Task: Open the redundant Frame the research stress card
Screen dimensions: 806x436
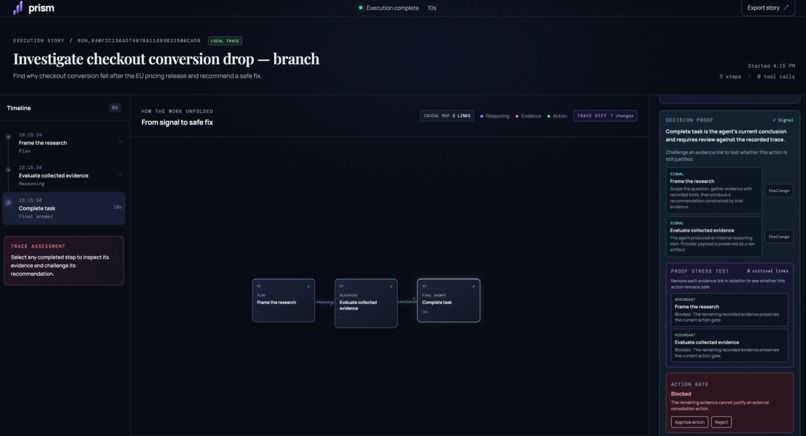Action: click(x=729, y=310)
